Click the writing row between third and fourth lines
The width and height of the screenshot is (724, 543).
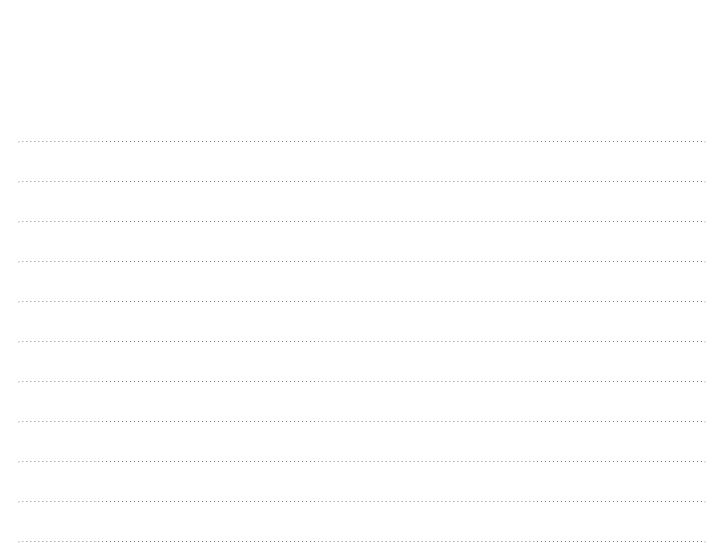coord(362,241)
